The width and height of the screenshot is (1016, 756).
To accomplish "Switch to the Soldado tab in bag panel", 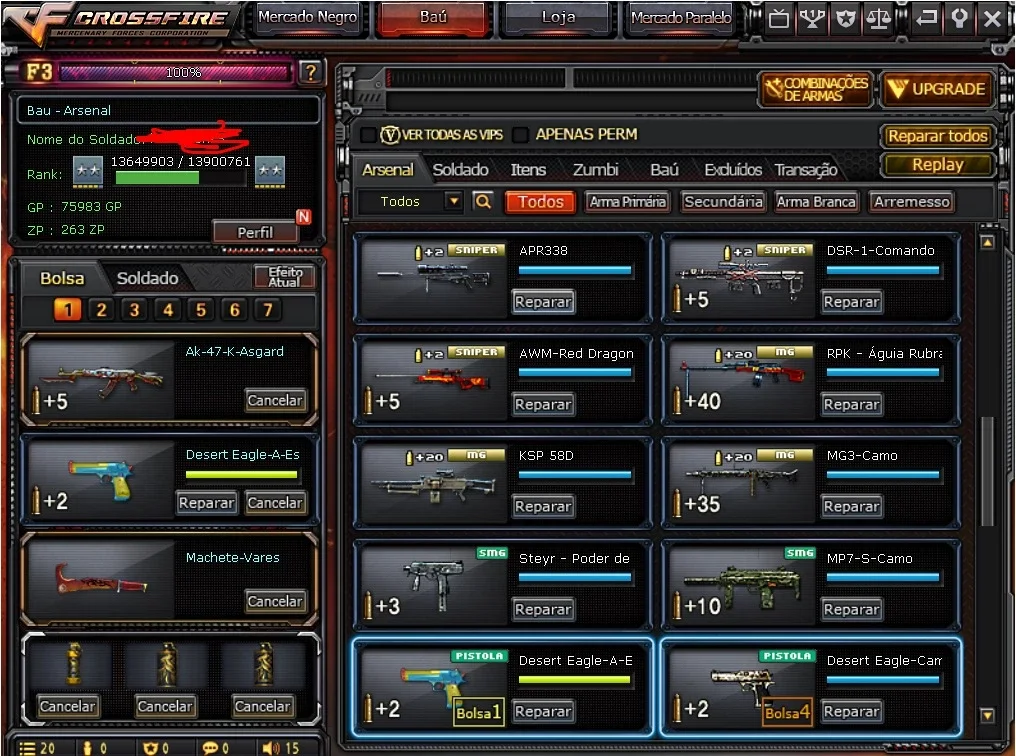I will (x=147, y=278).
